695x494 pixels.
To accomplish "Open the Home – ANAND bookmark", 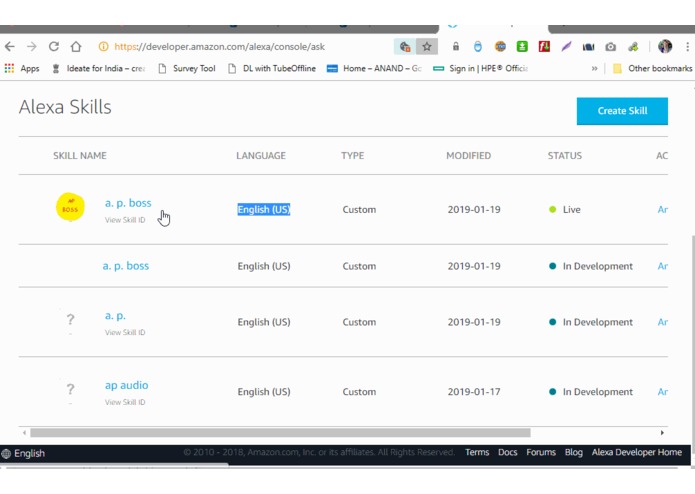I will [375, 69].
